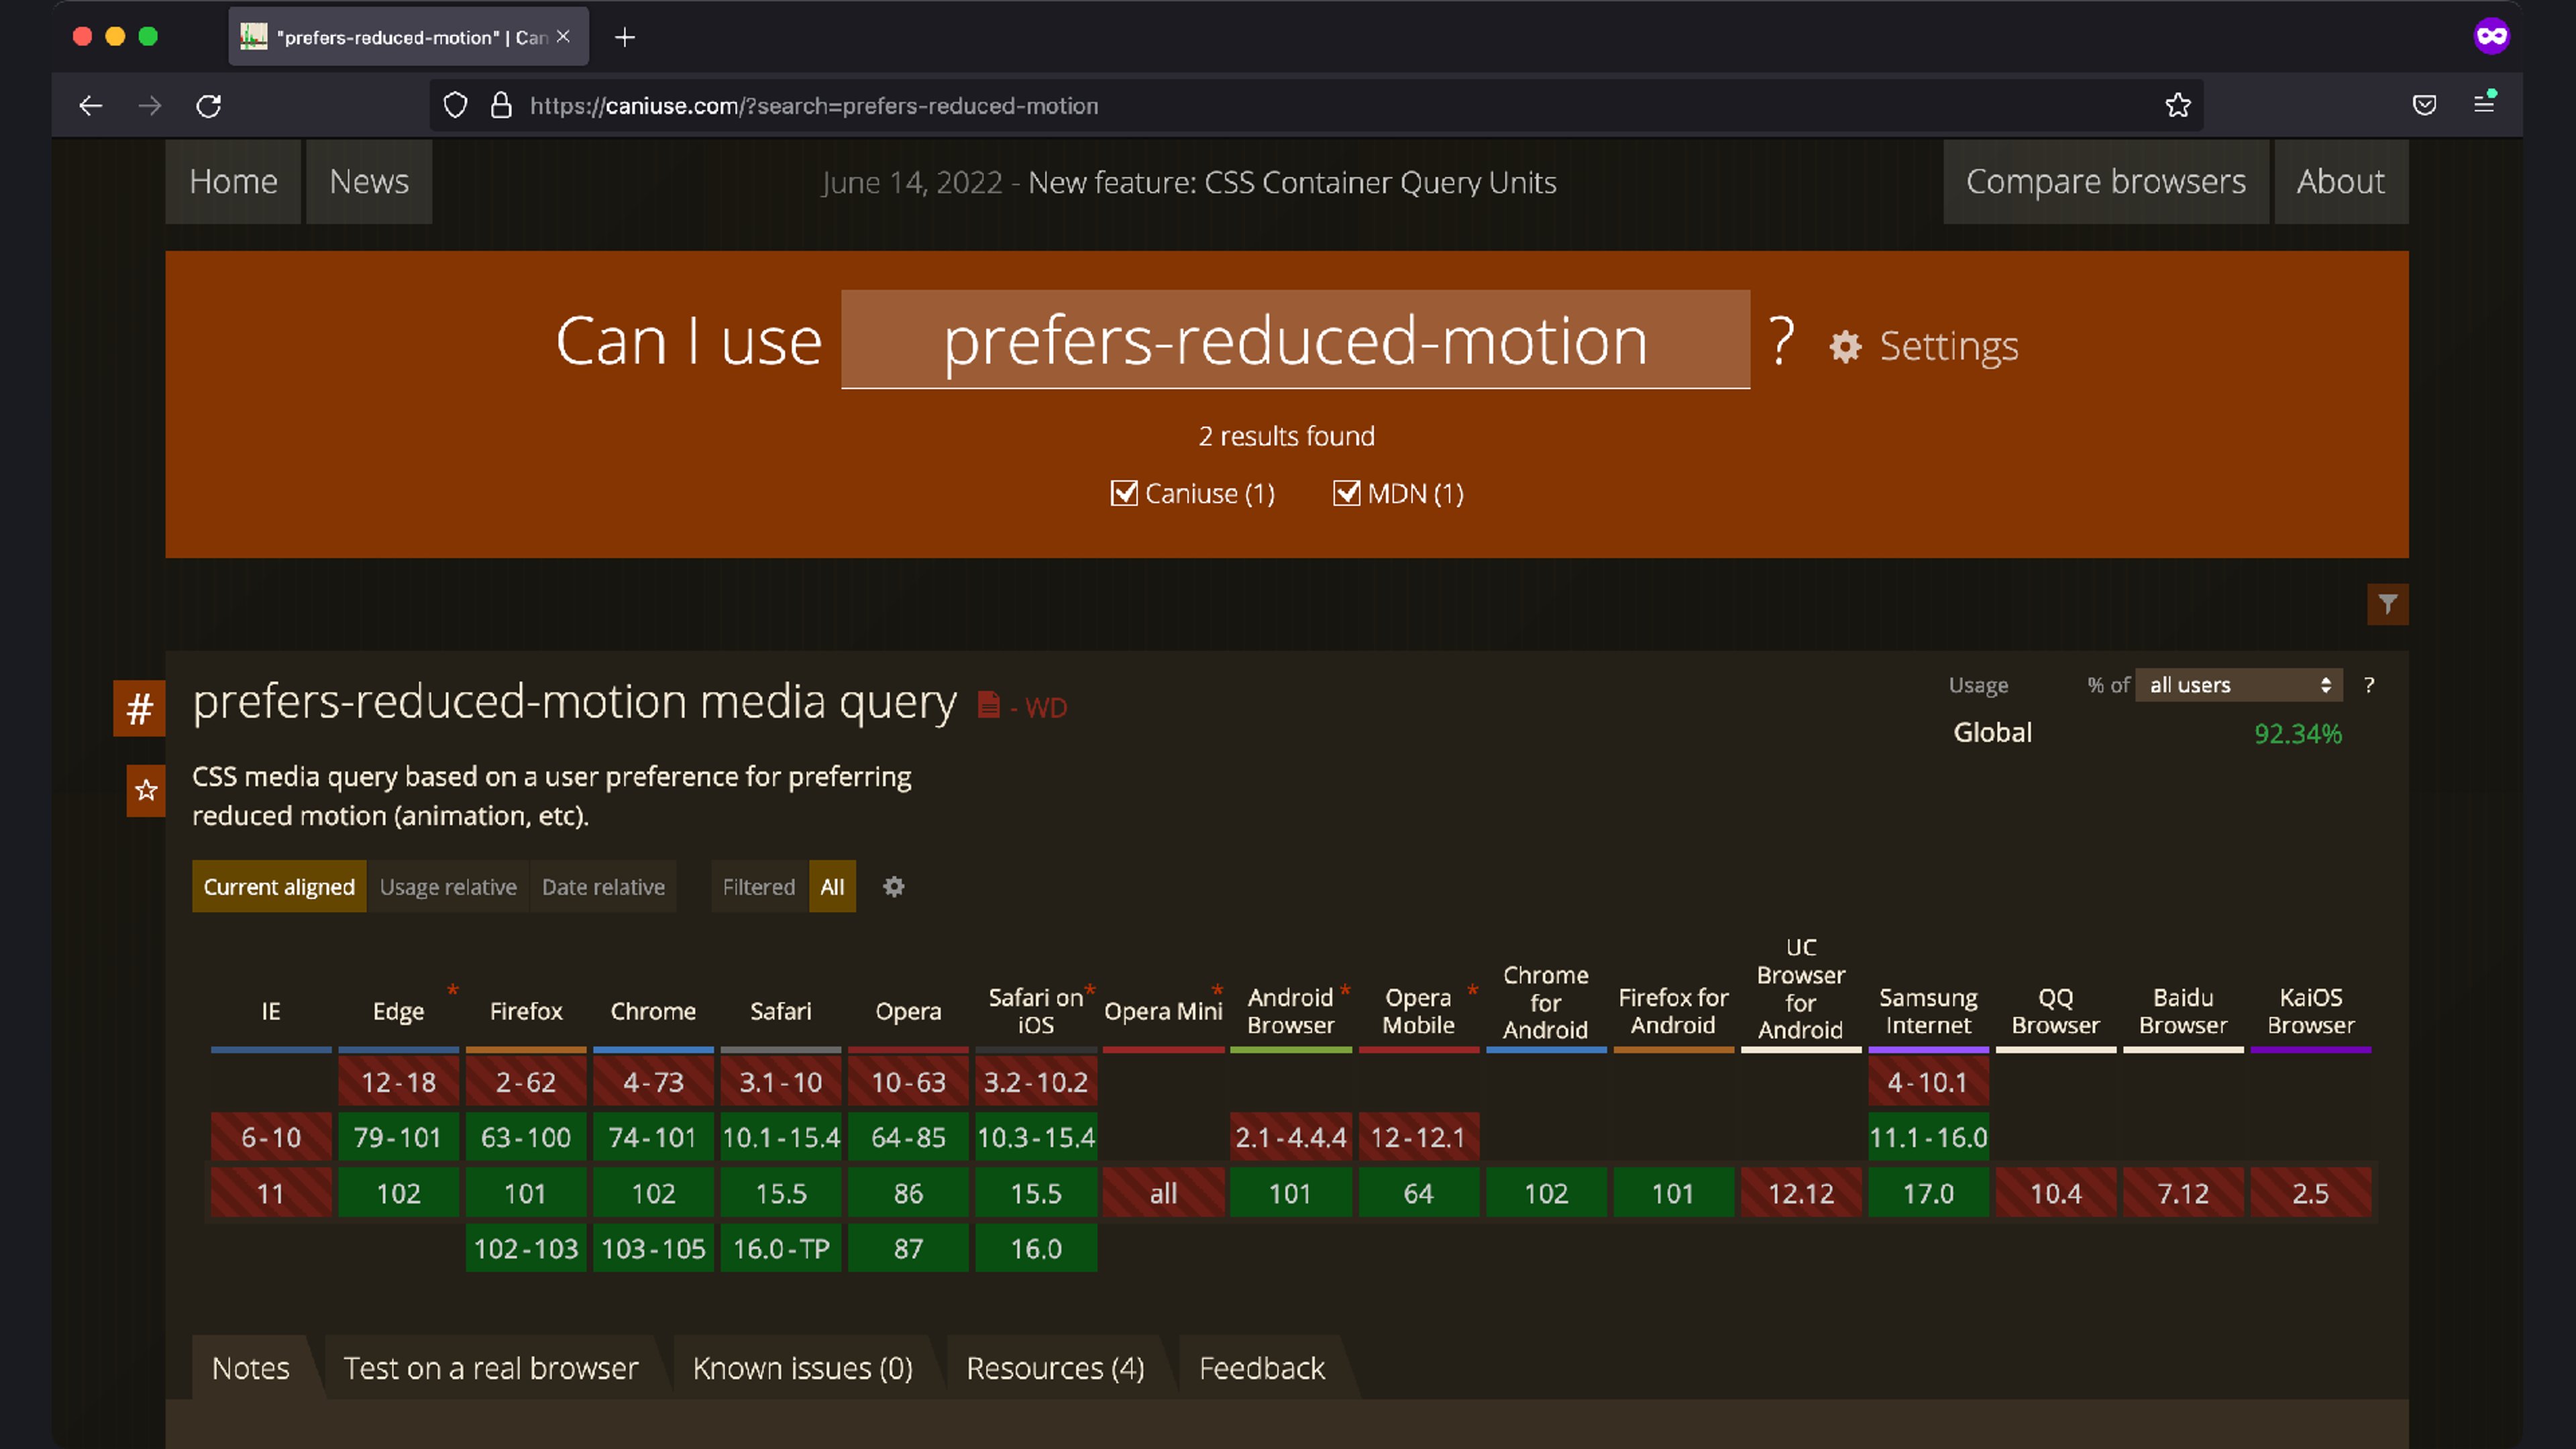Click the hash permalink icon

pyautogui.click(x=139, y=708)
